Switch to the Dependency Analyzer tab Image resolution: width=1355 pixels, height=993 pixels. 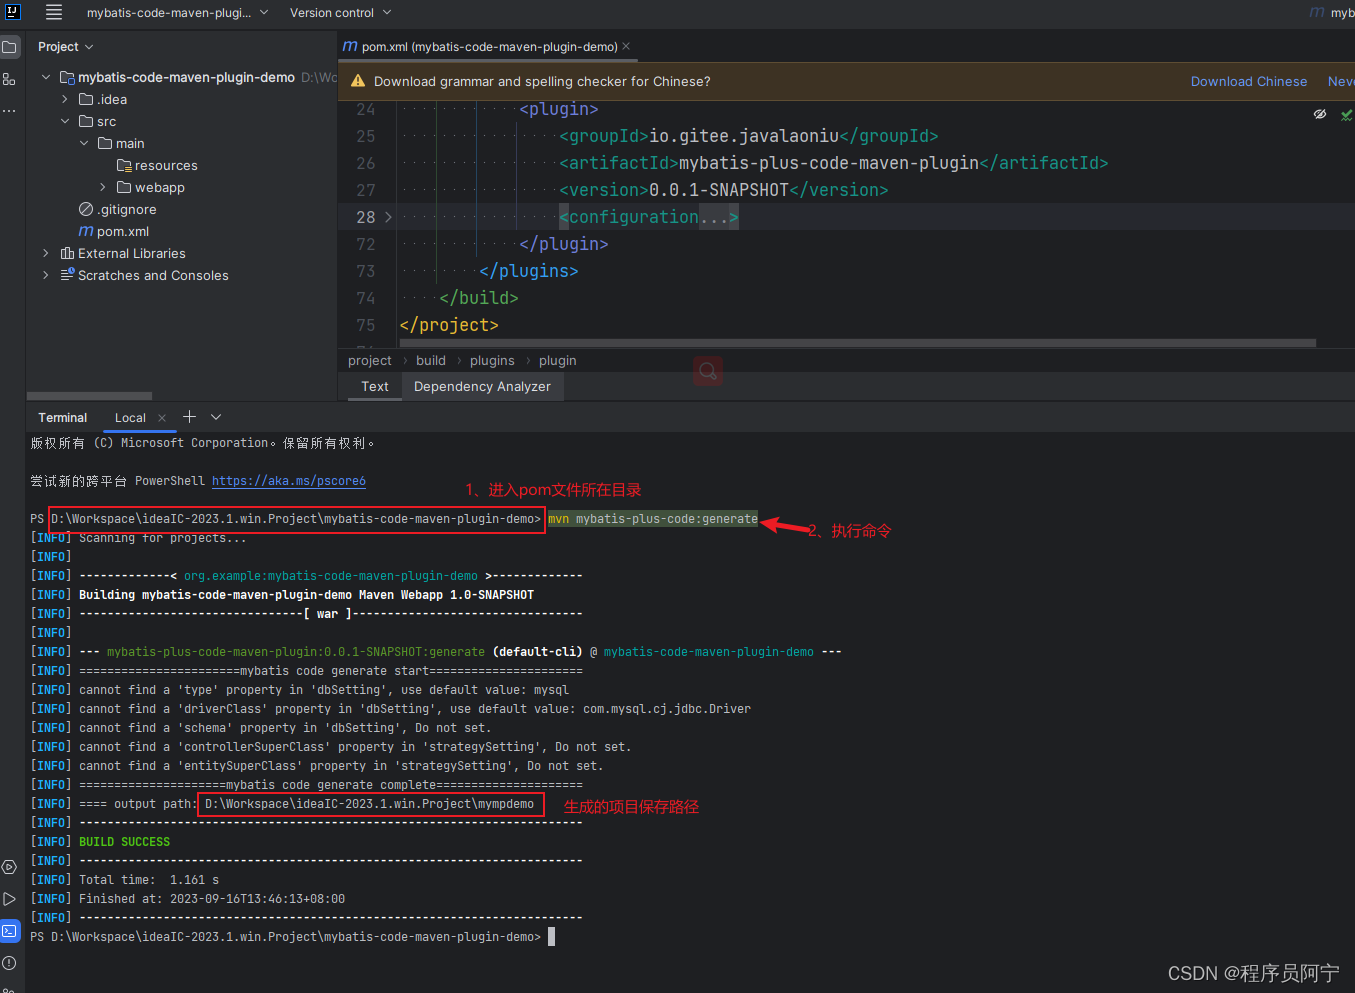(x=482, y=387)
